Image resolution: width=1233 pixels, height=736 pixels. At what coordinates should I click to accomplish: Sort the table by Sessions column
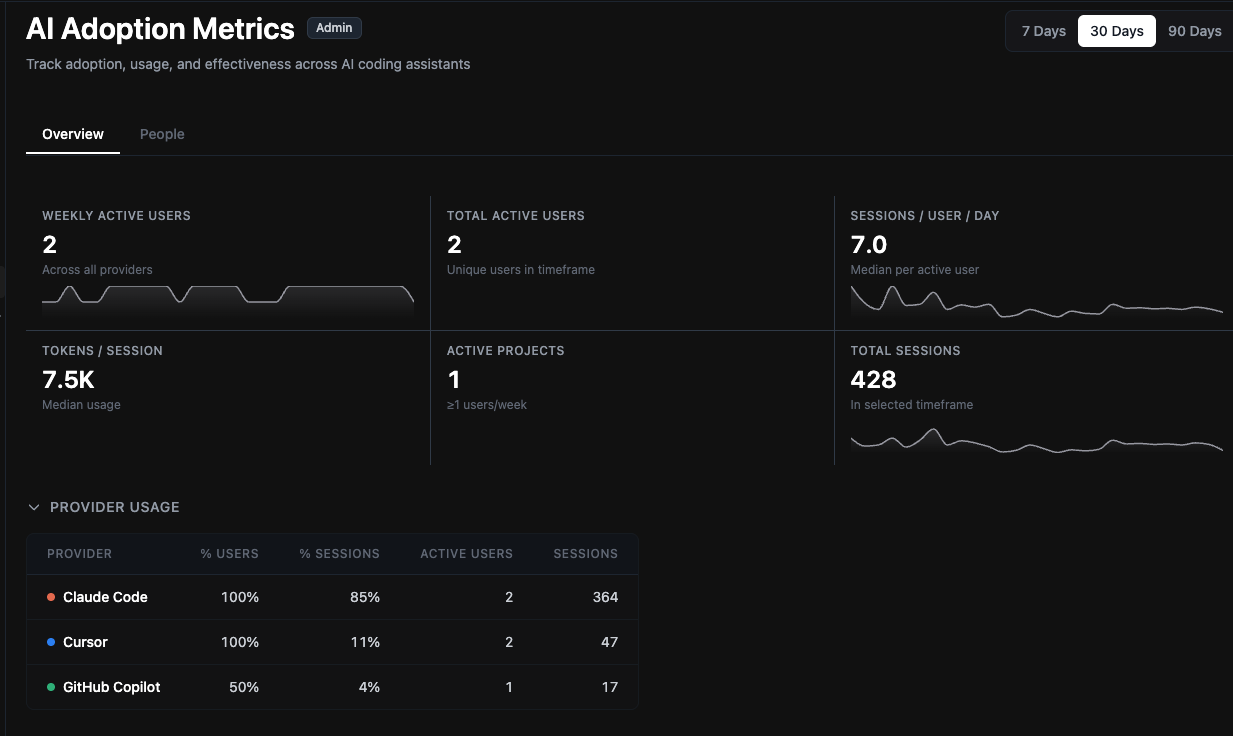pos(585,553)
